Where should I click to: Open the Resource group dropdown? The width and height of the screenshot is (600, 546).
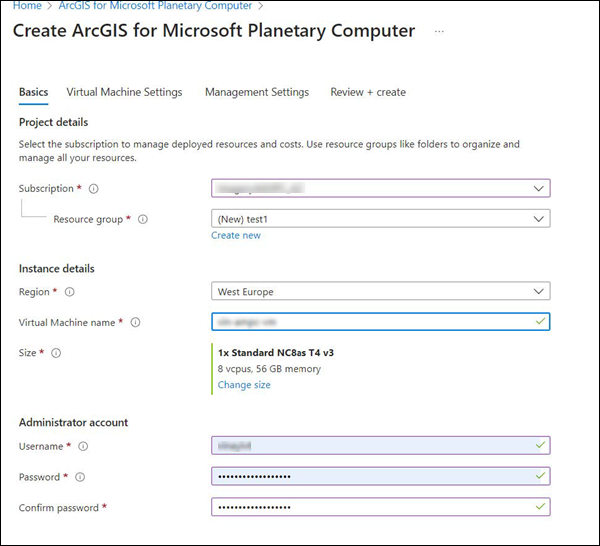381,218
